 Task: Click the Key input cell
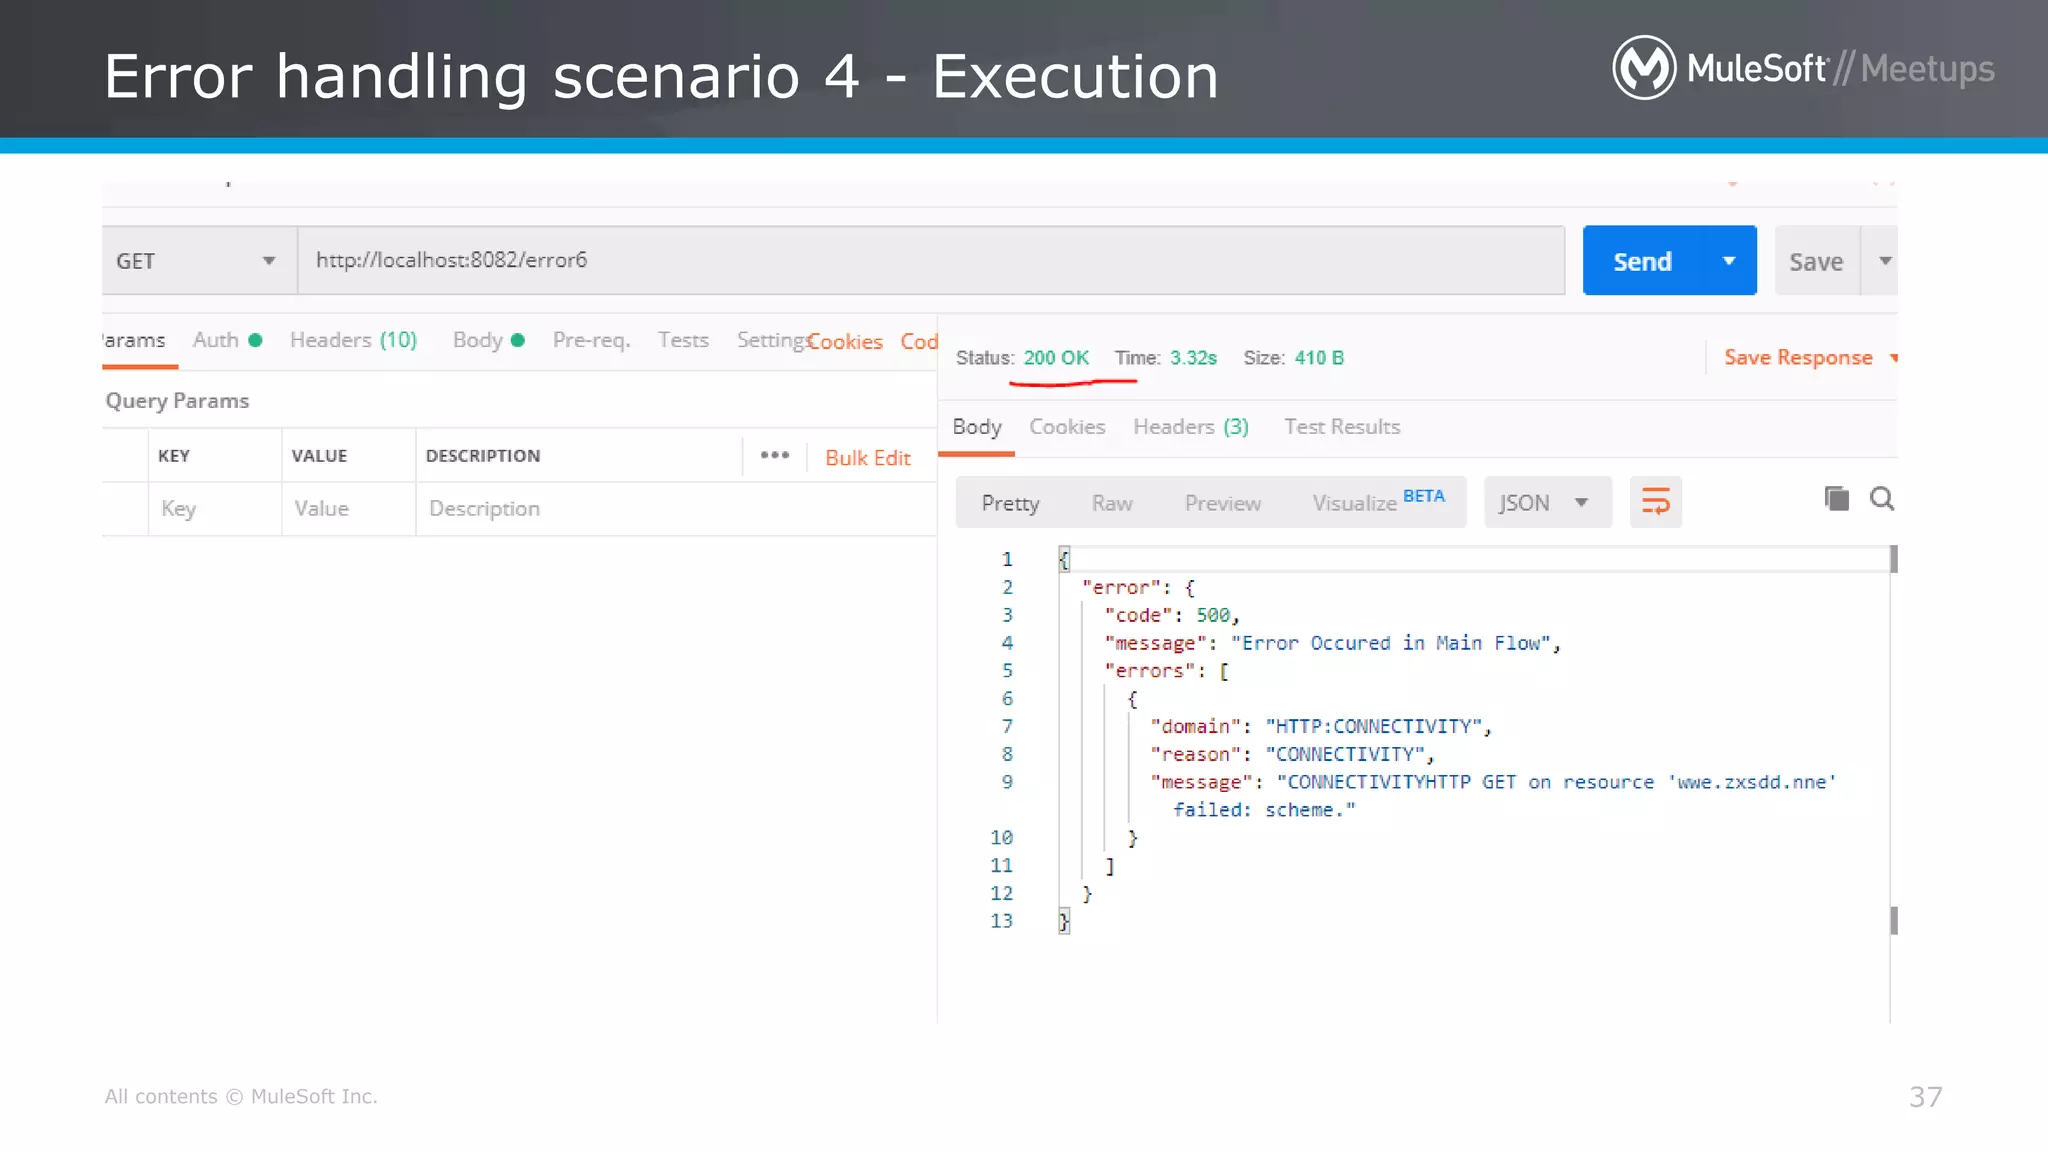[x=215, y=509]
